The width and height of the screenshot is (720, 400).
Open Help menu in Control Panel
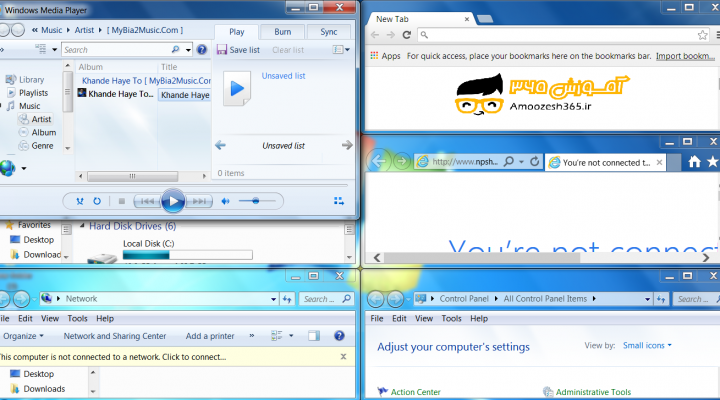pyautogui.click(x=479, y=318)
